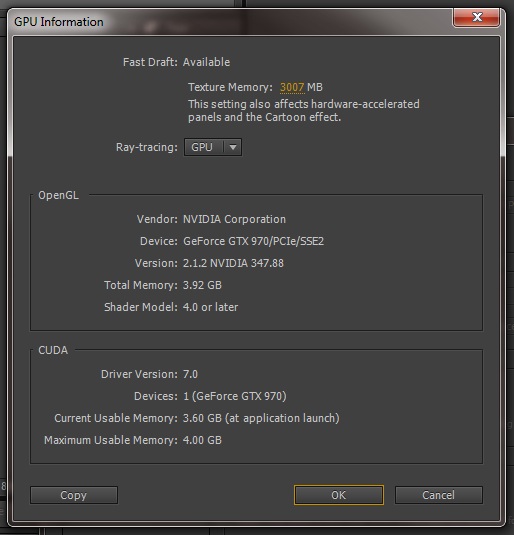This screenshot has width=514, height=535.
Task: Click the Cancel button
Action: pos(439,495)
